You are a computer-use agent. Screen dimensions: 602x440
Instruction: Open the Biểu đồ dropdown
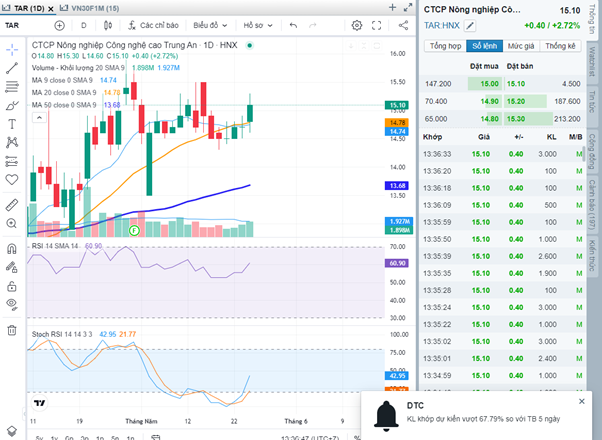[210, 25]
